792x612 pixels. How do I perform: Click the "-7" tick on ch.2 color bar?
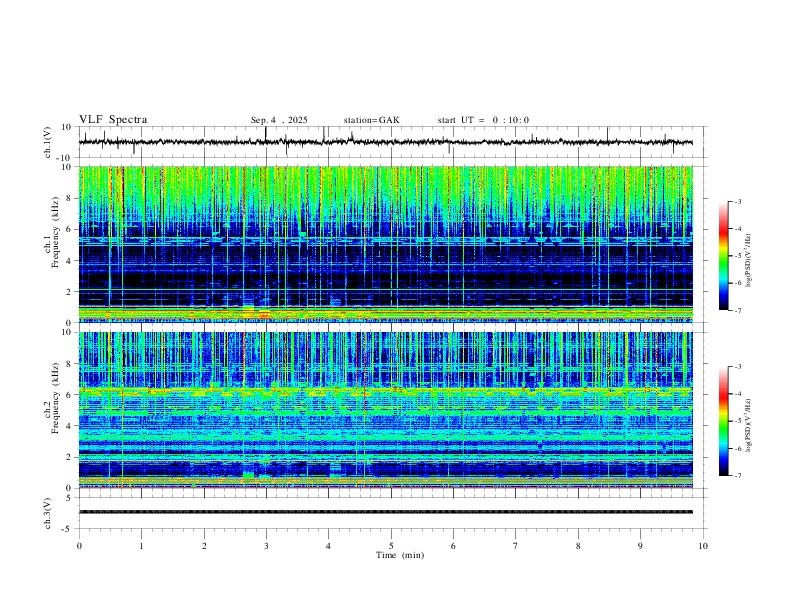point(737,476)
